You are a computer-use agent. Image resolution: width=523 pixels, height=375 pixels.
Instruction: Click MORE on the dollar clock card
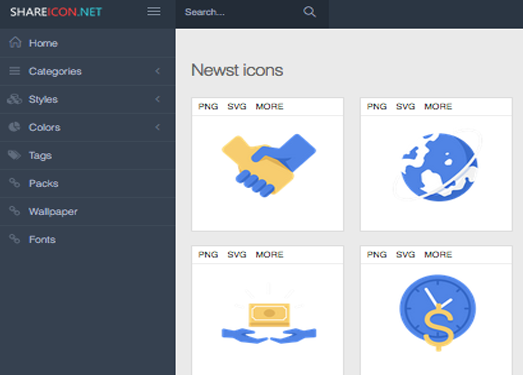[x=438, y=255]
